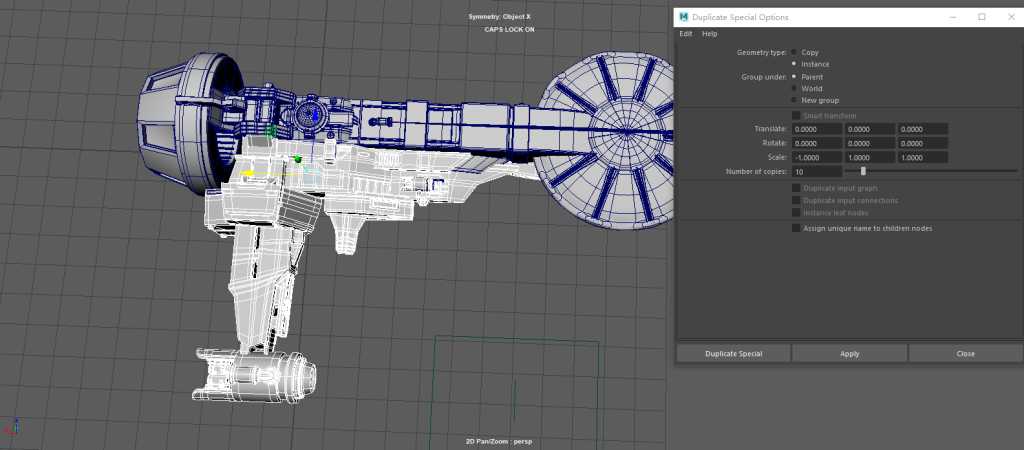Click the Maya icon in dialog title bar
This screenshot has width=1024, height=450.
tap(684, 17)
